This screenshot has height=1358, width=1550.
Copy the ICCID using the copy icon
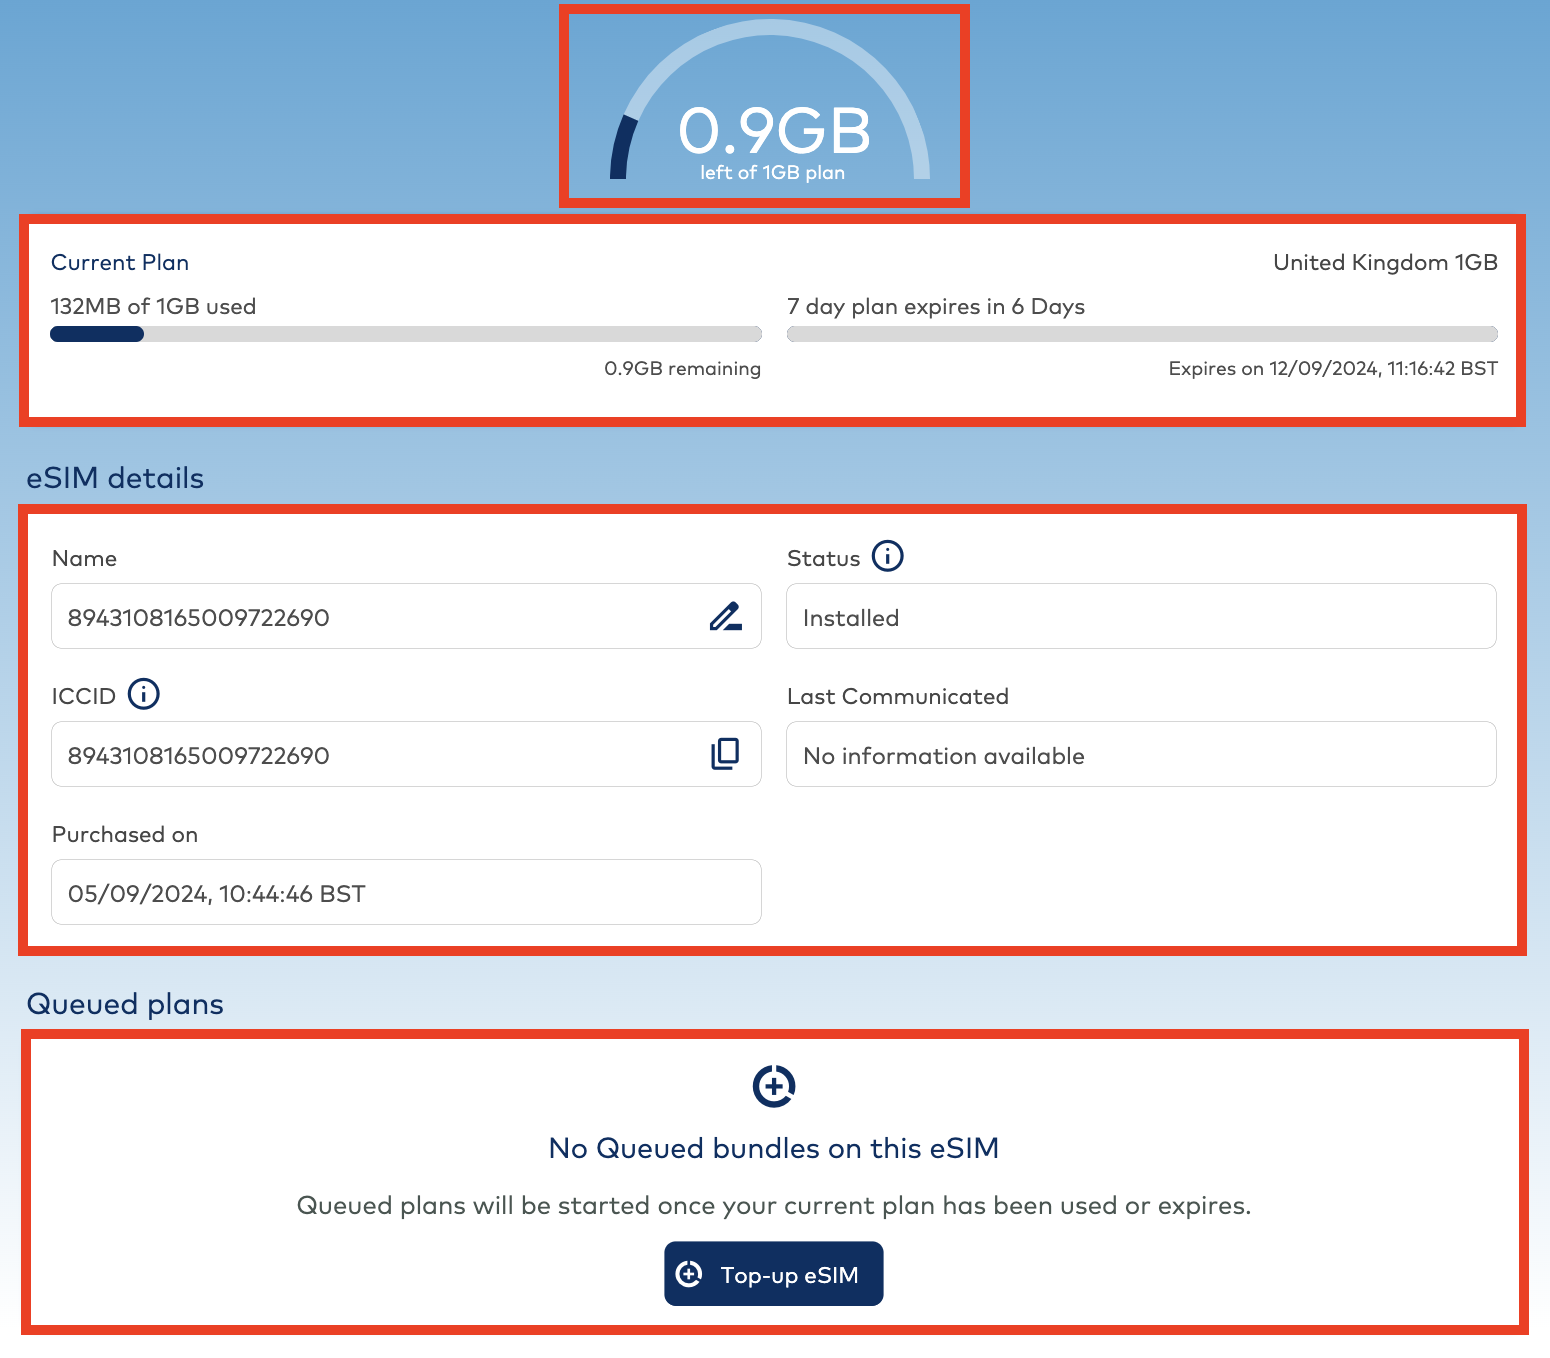(x=726, y=754)
